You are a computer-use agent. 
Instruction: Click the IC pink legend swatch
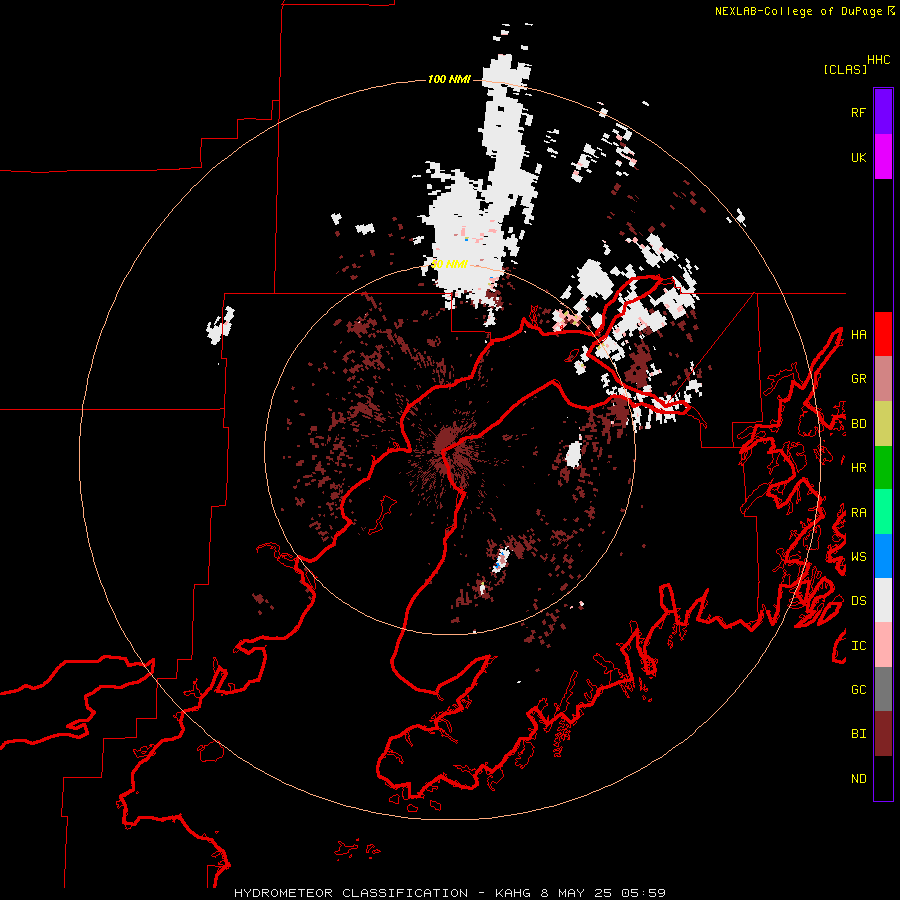tap(883, 646)
